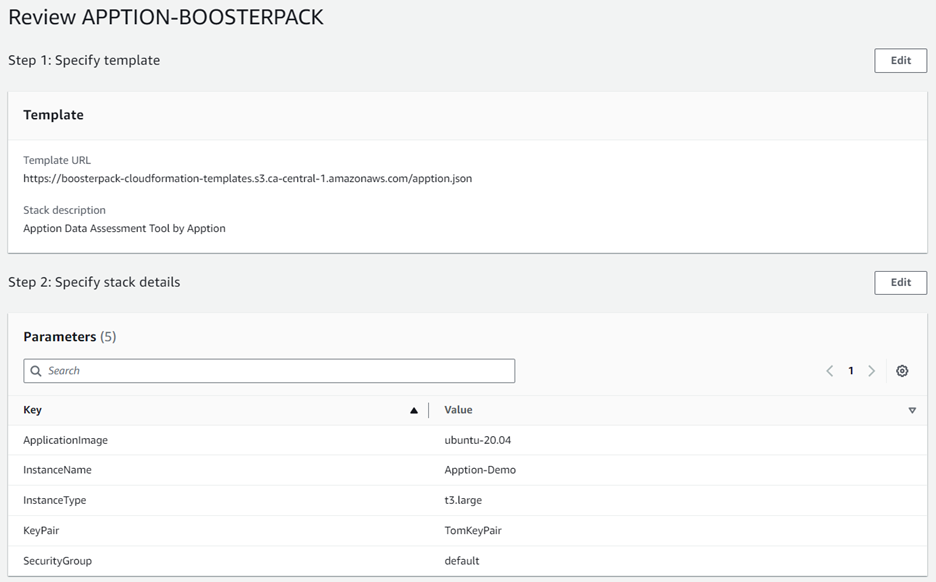Click the Value column header label
936x582 pixels.
point(458,410)
